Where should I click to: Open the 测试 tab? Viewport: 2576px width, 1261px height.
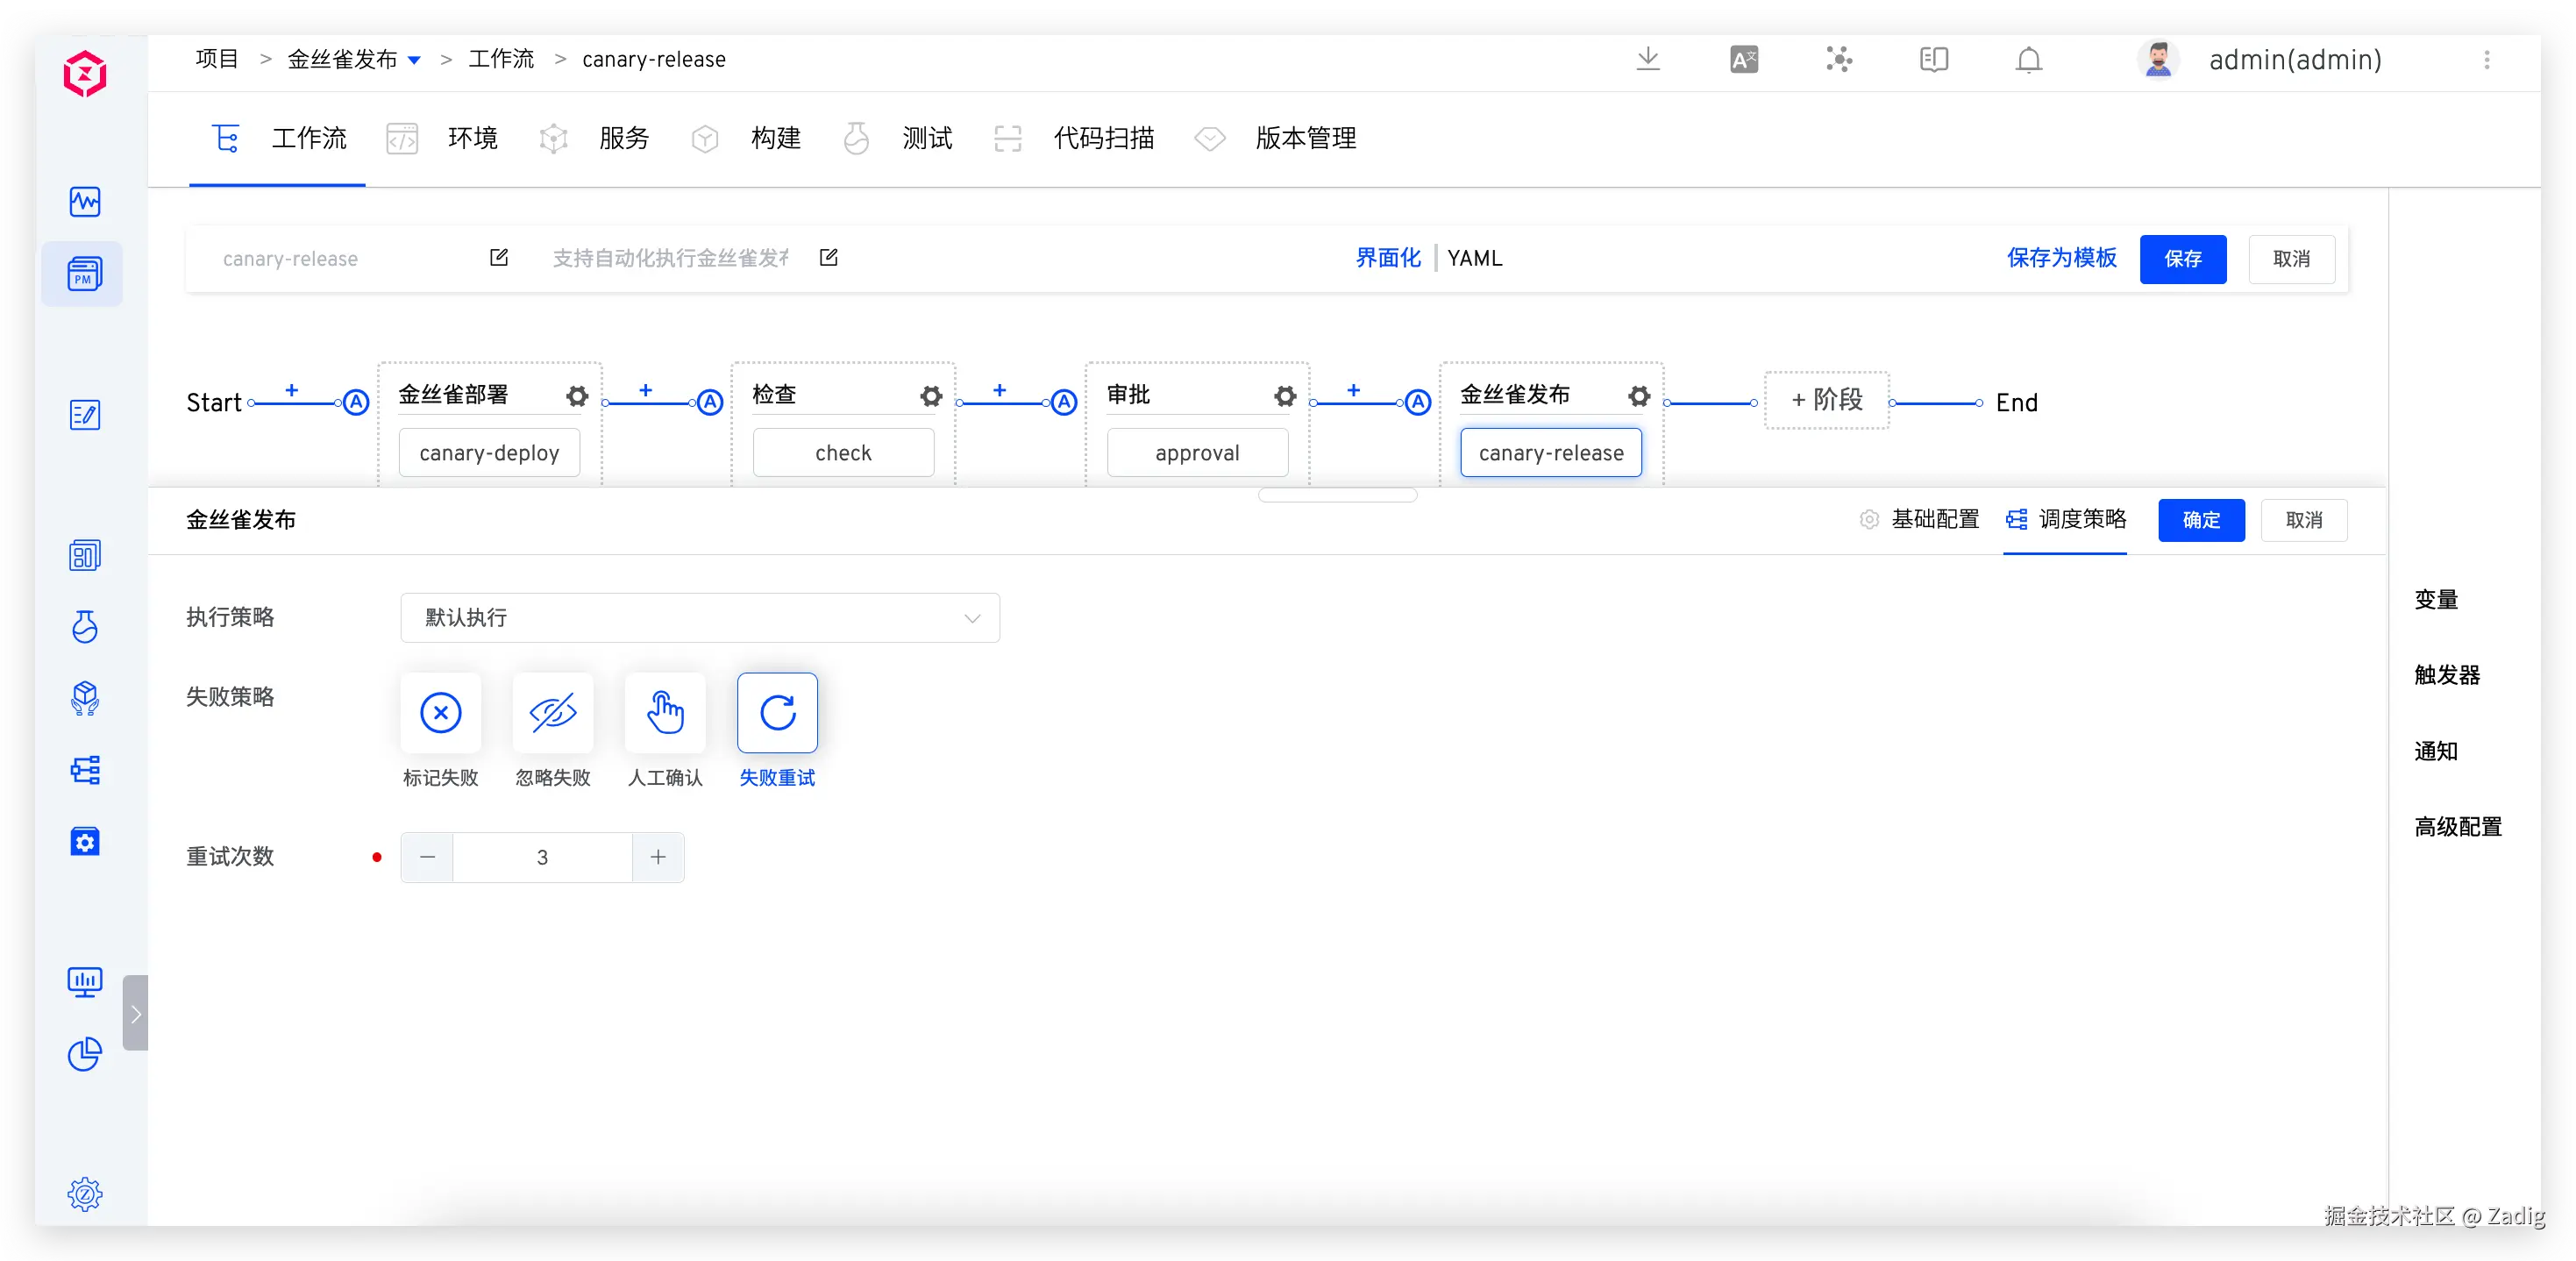coord(897,138)
